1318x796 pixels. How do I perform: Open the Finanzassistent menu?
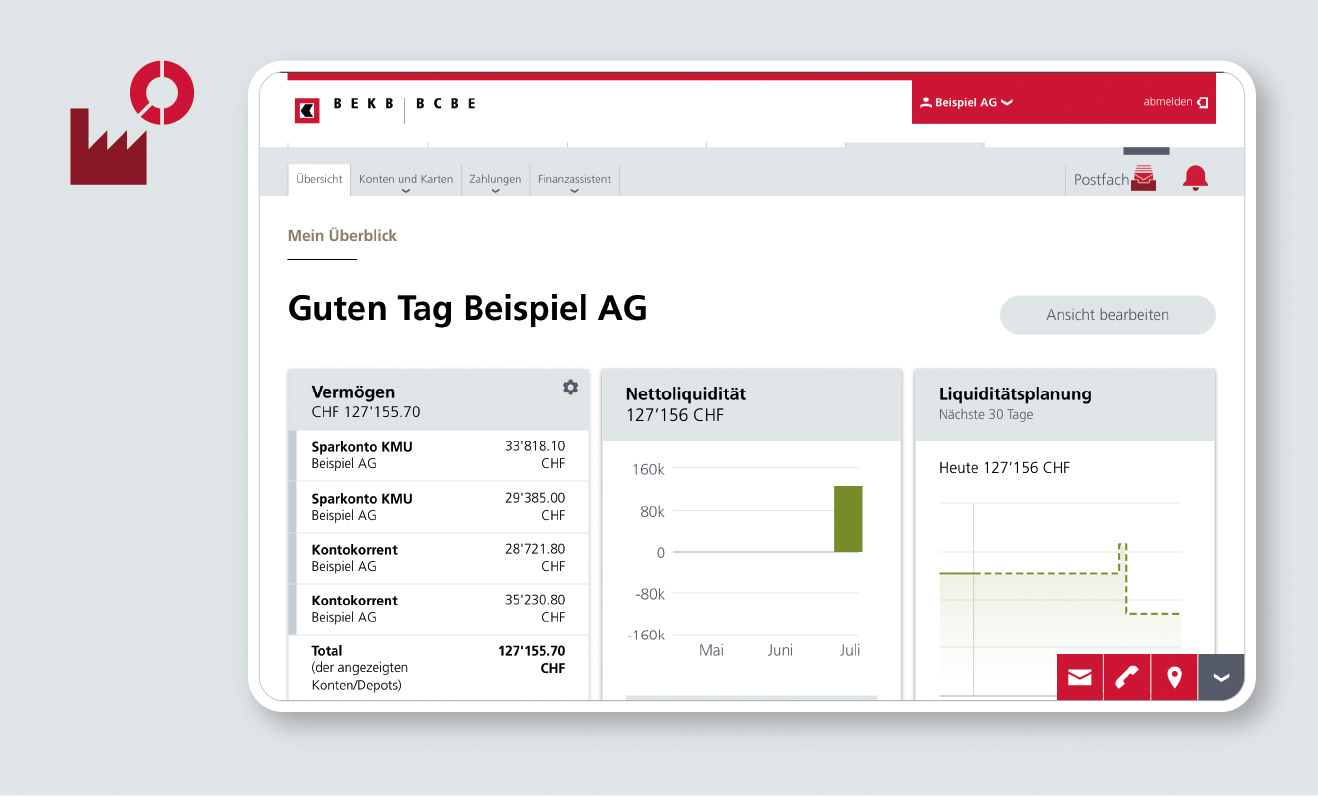click(x=574, y=180)
